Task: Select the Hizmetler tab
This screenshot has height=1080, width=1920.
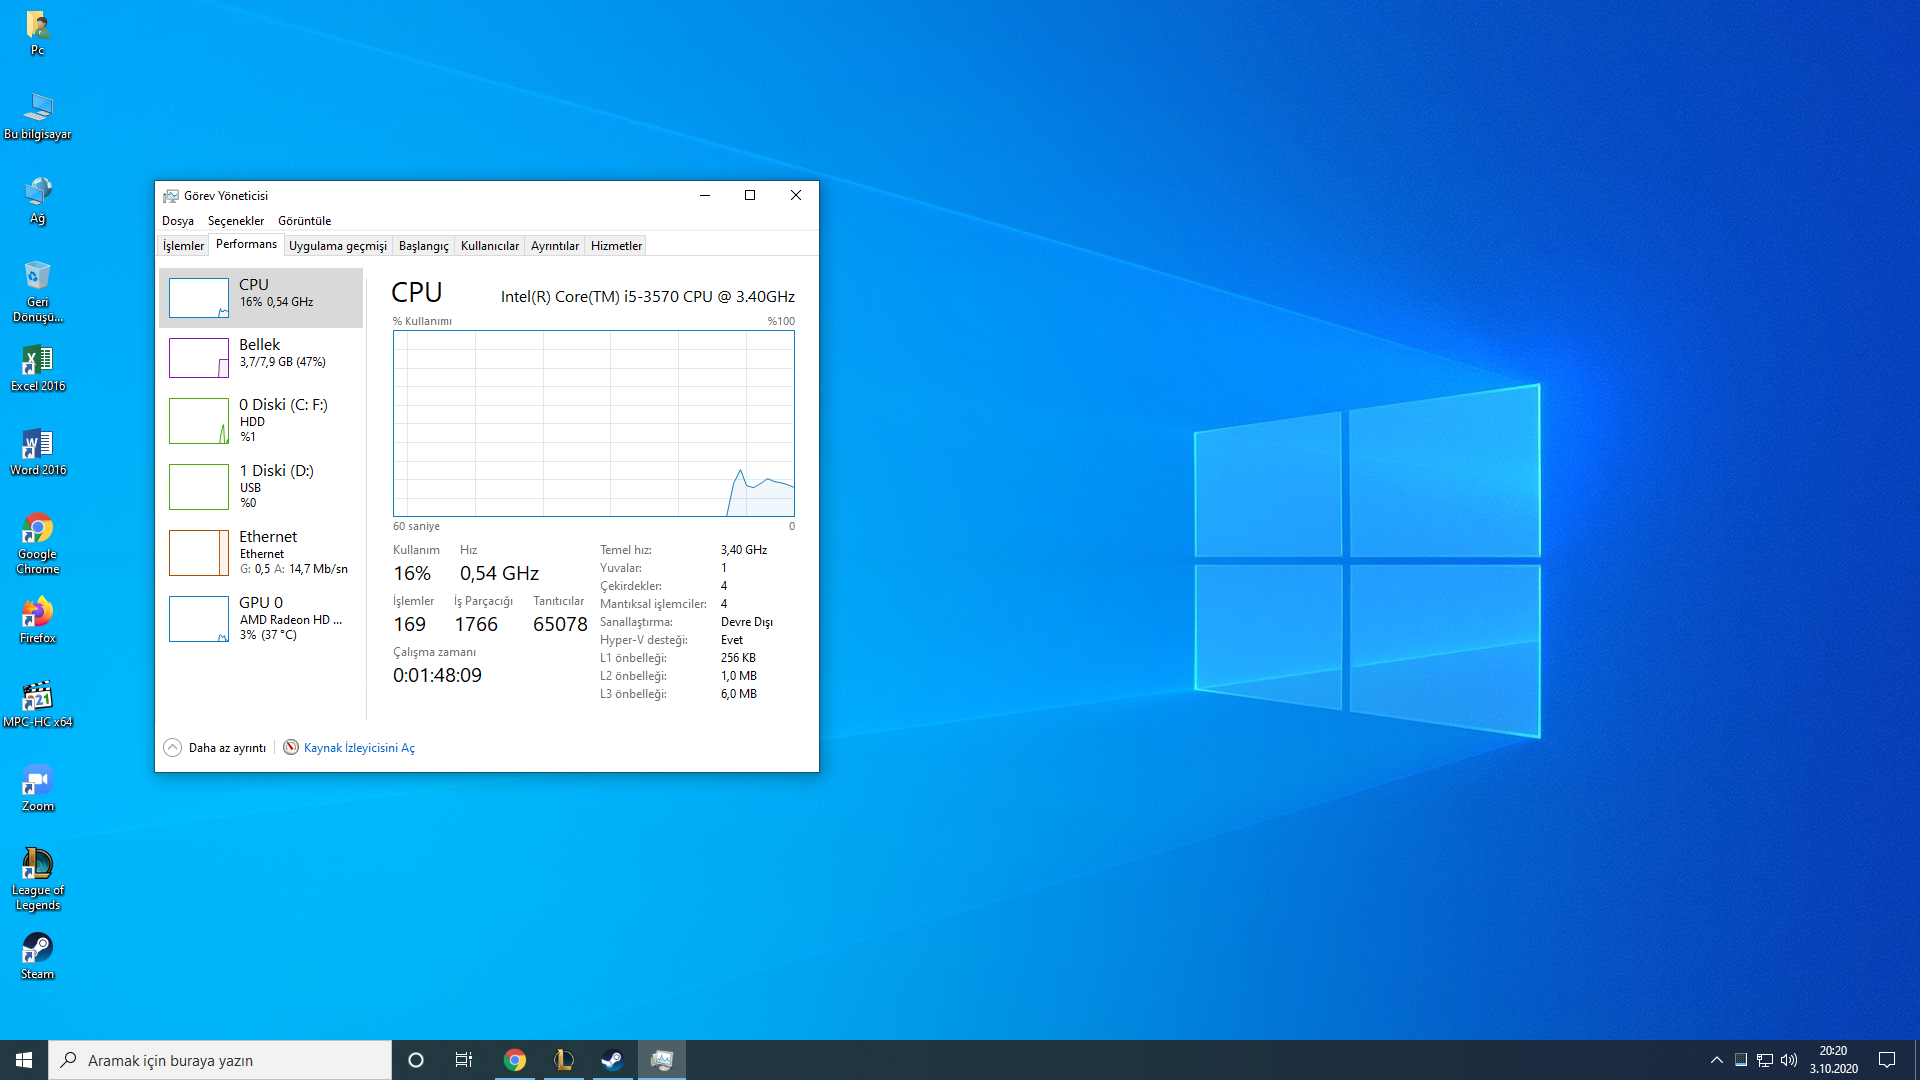Action: 615,245
